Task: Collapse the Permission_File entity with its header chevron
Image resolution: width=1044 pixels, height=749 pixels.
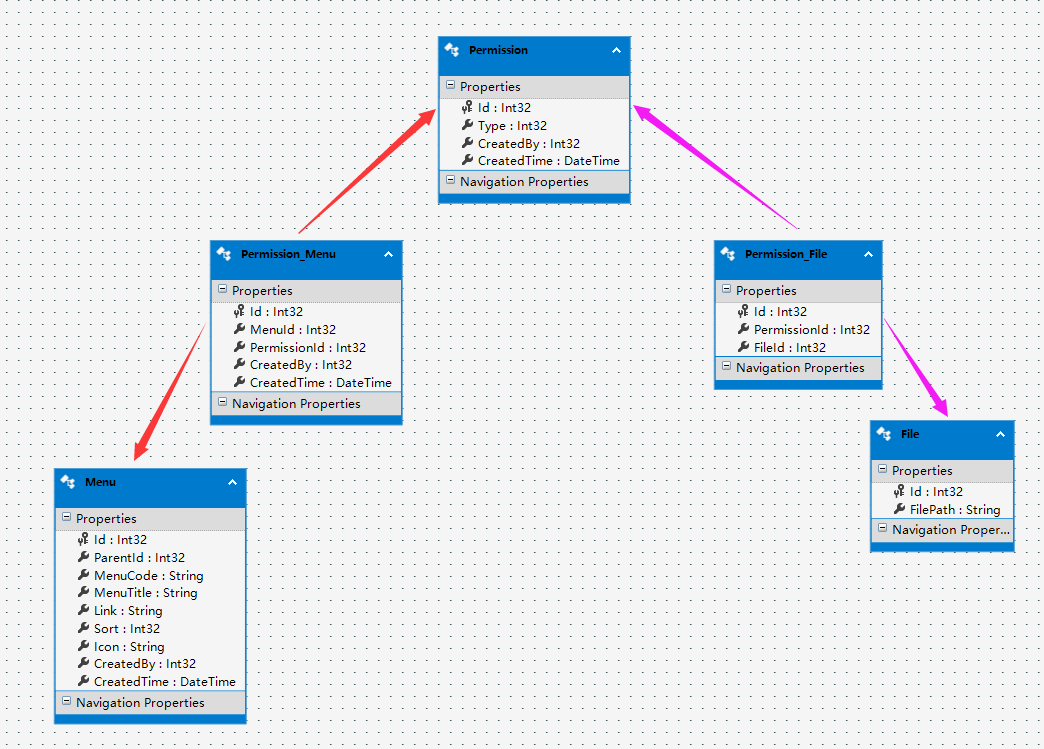Action: coord(868,254)
